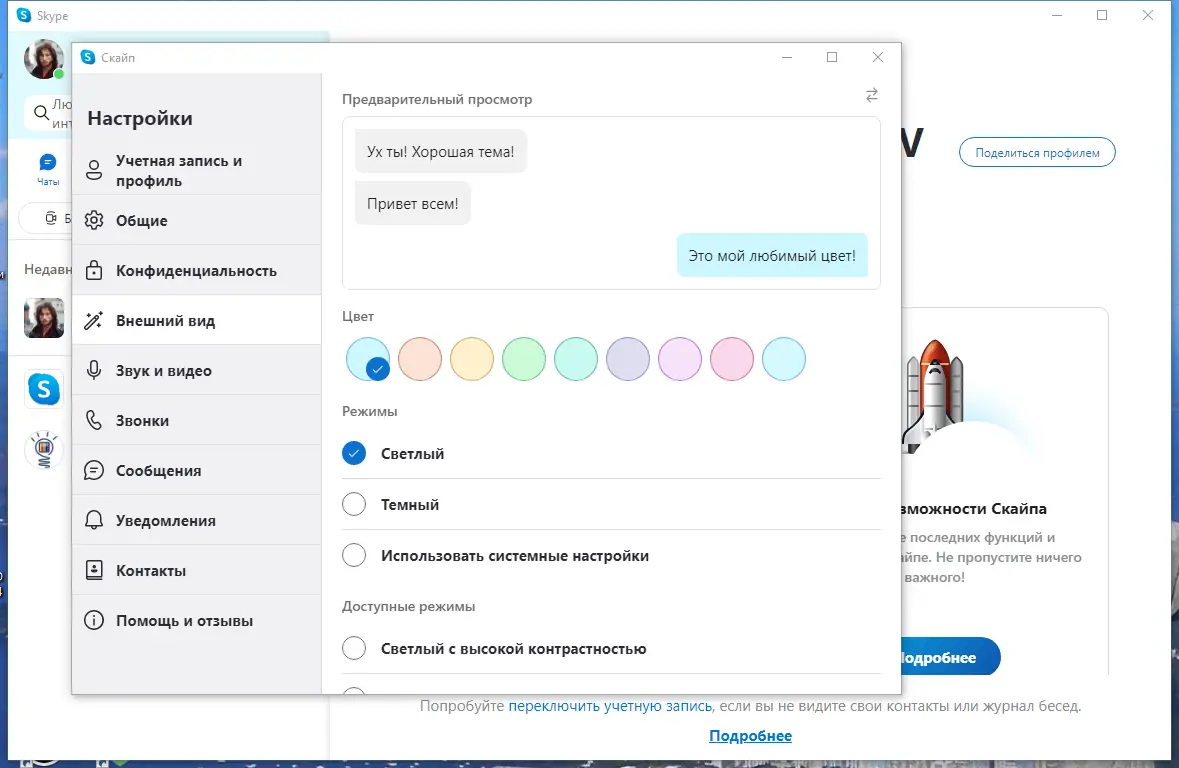Click the Notifications bell icon
The image size is (1179, 768).
pyautogui.click(x=94, y=520)
